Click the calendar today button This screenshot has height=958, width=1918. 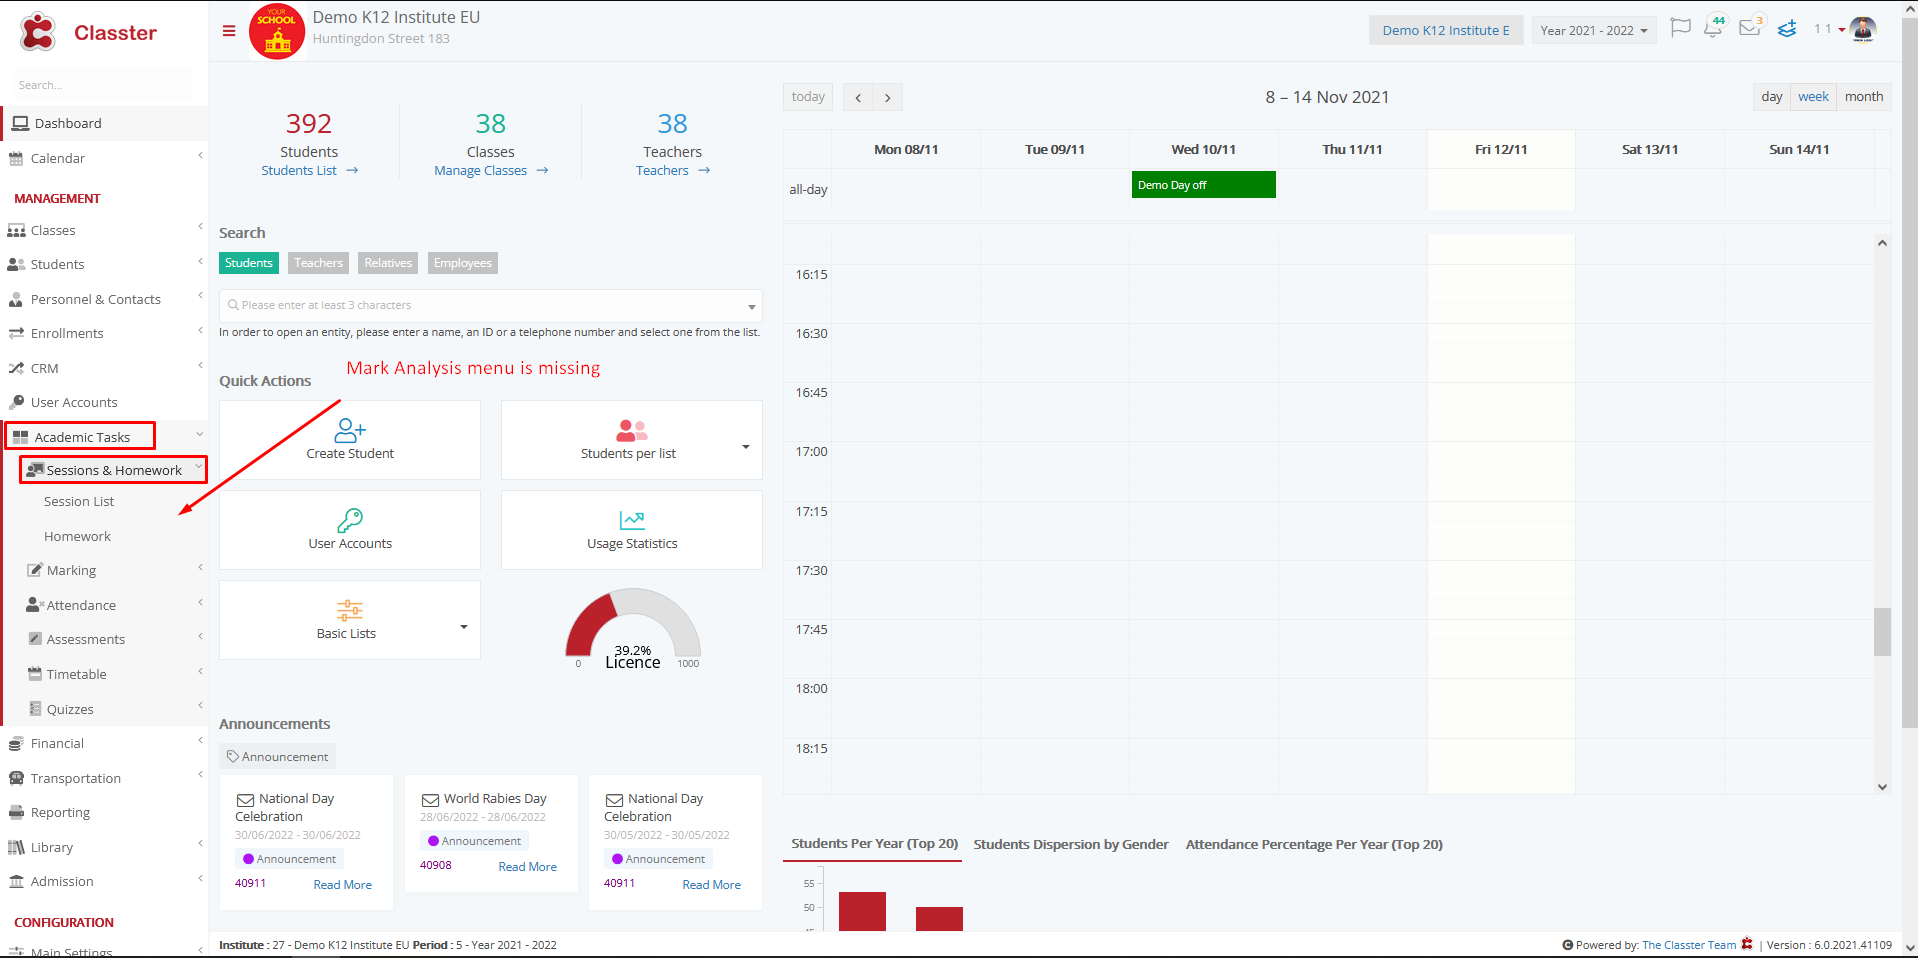(x=808, y=97)
